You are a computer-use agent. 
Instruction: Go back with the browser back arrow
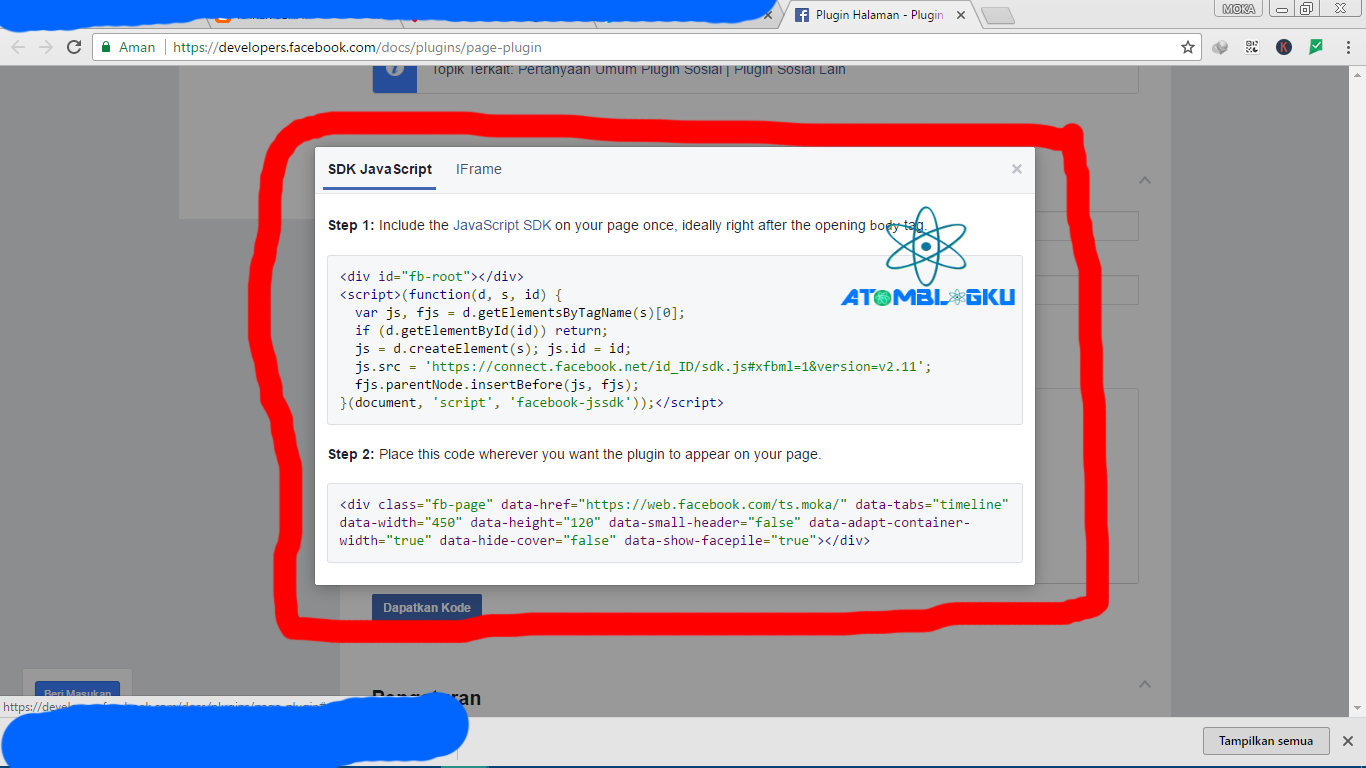tap(18, 47)
